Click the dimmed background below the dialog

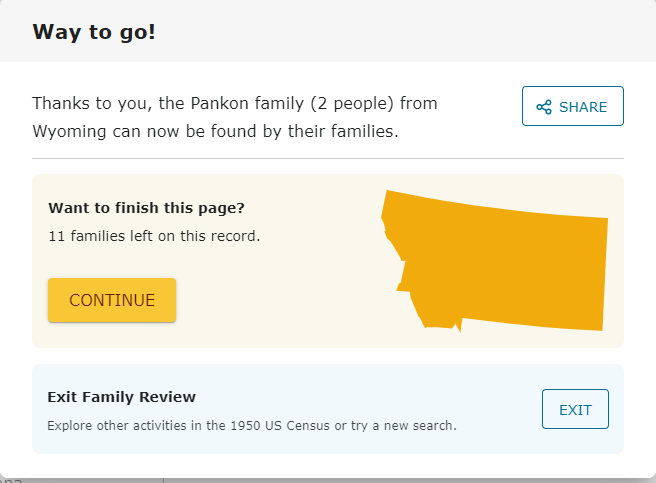click(400, 480)
